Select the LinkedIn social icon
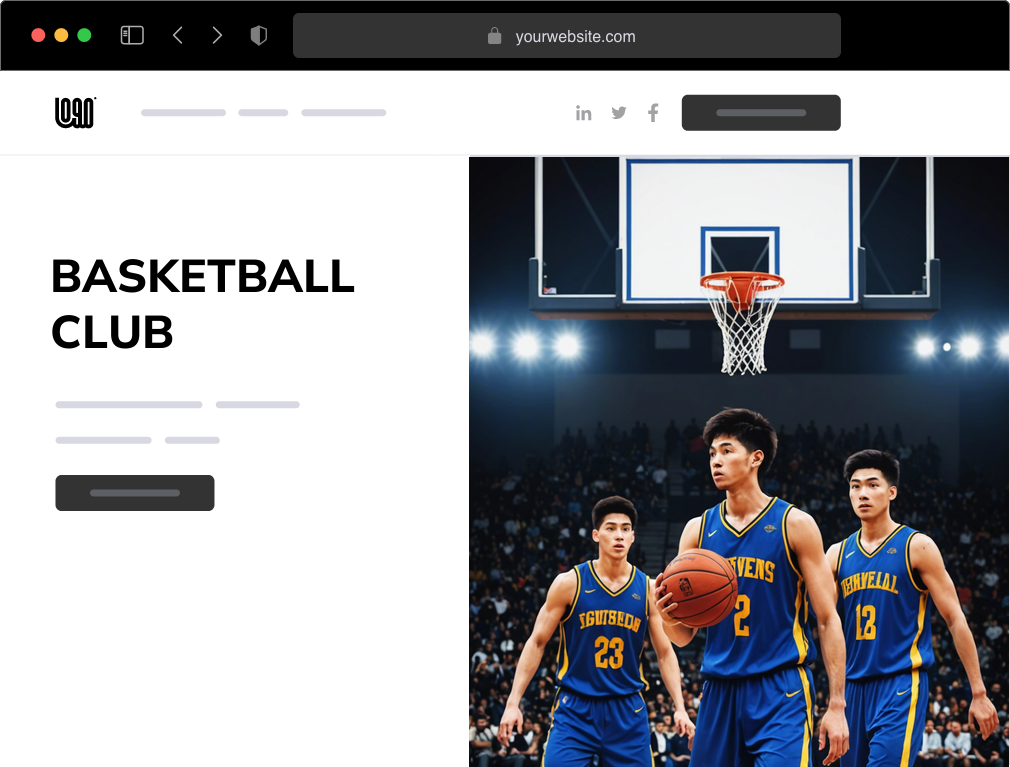This screenshot has height=767, width=1010. point(584,112)
